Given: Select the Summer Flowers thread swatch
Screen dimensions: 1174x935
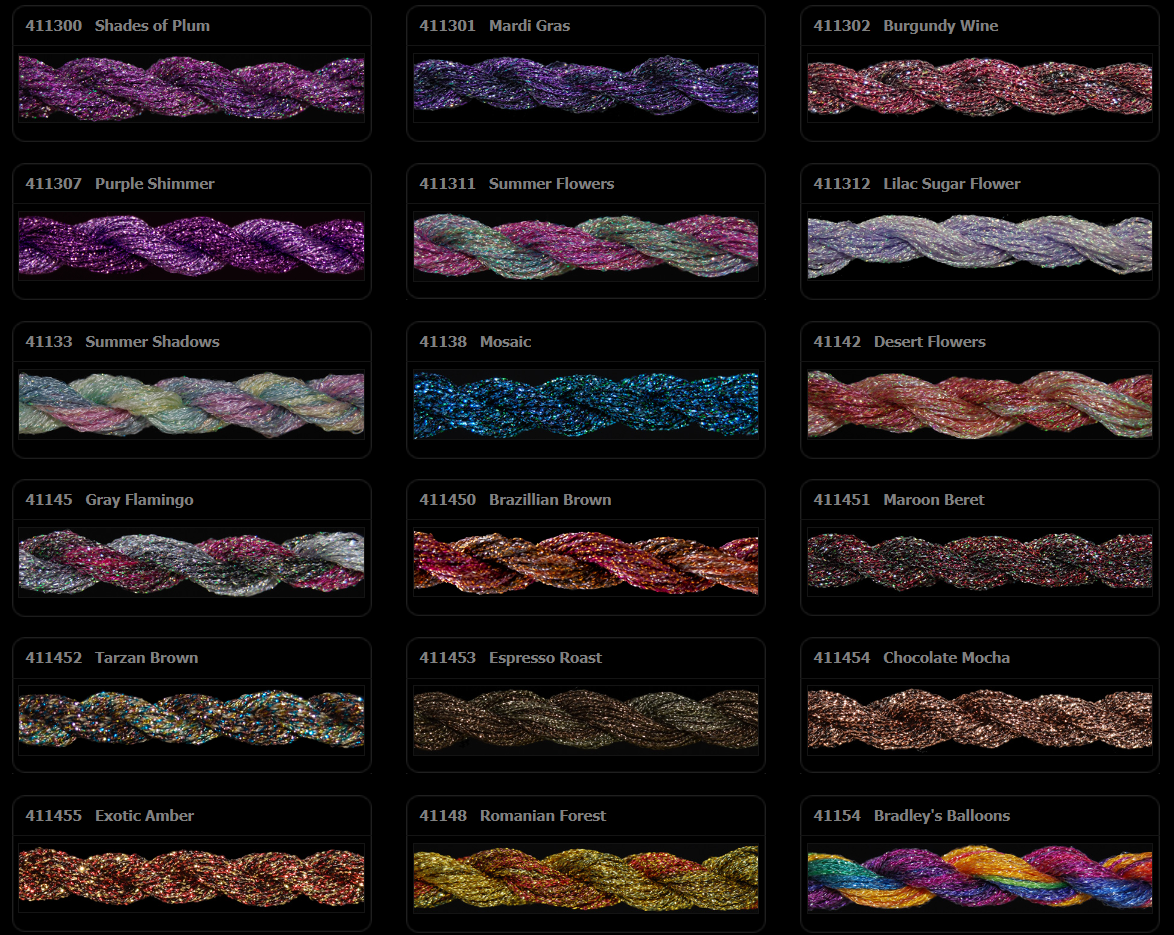Looking at the screenshot, I should 586,246.
